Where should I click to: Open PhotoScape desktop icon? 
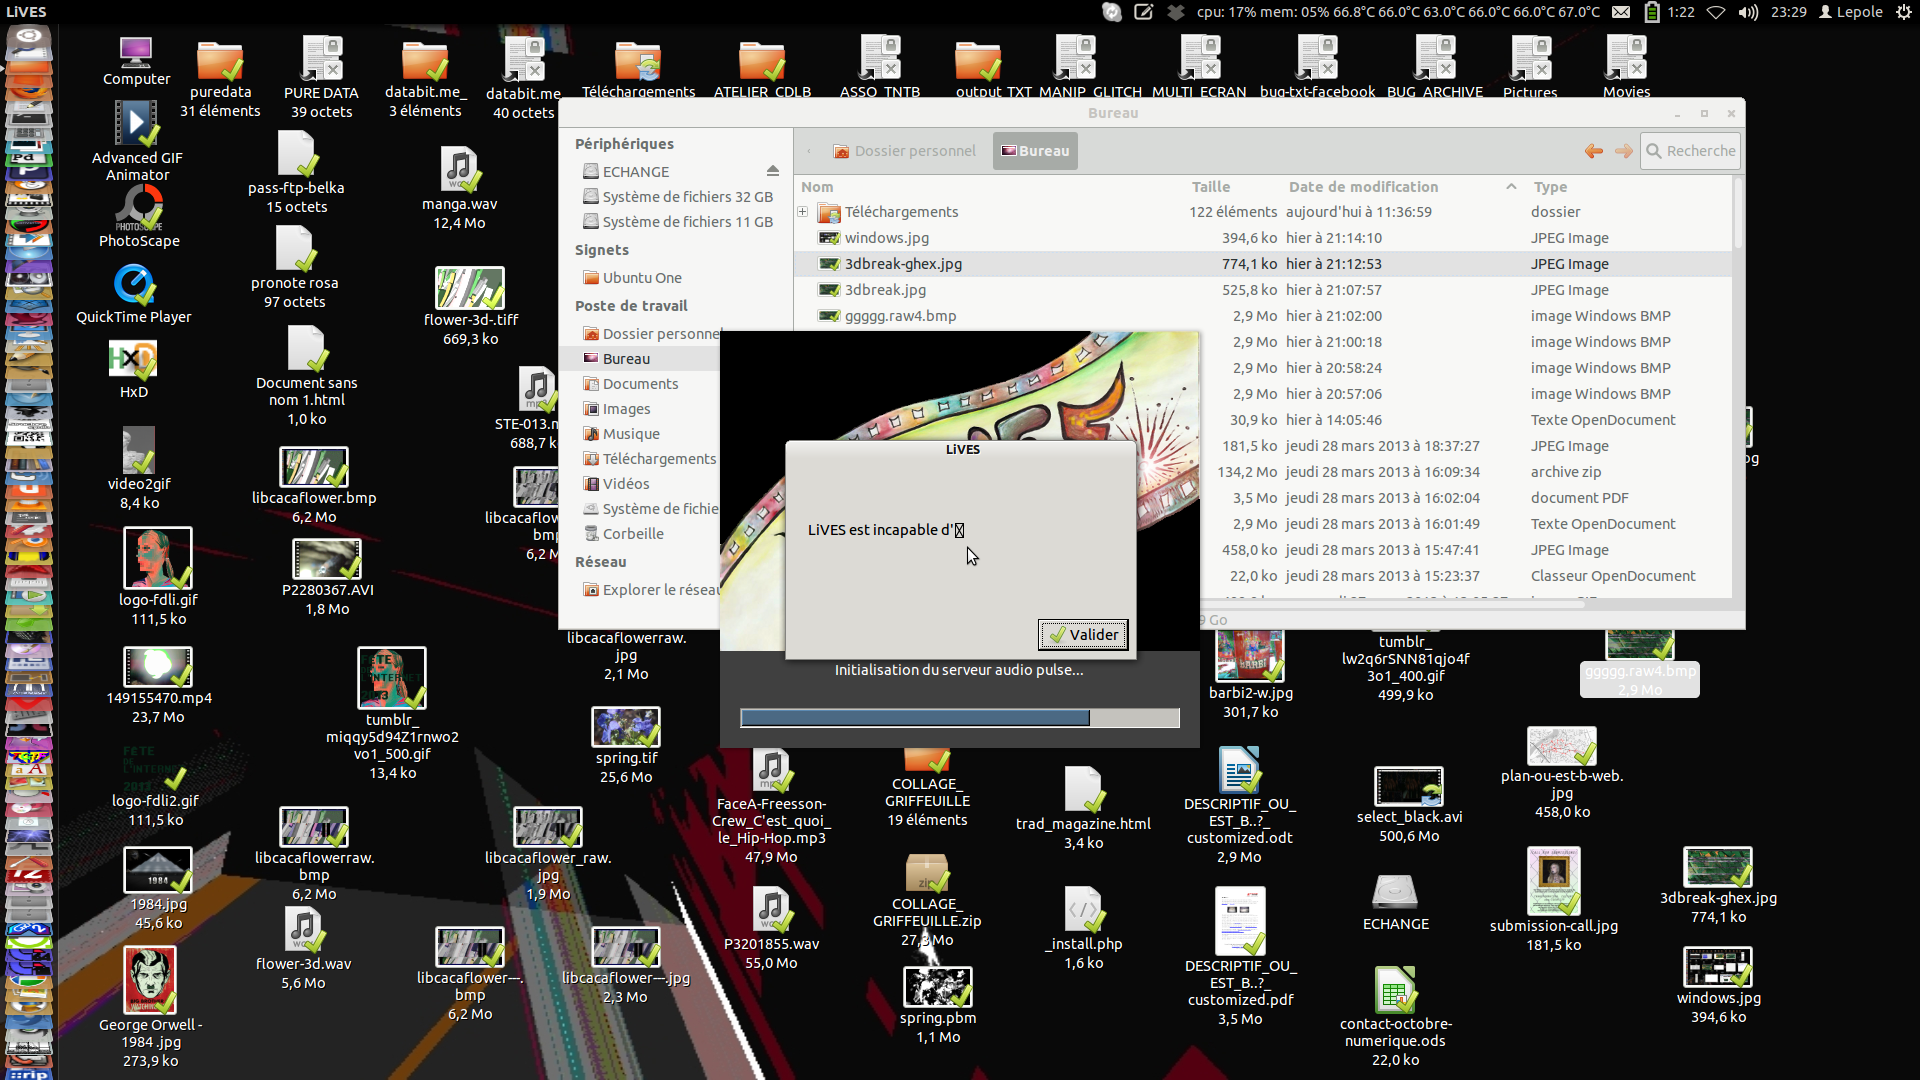(139, 209)
